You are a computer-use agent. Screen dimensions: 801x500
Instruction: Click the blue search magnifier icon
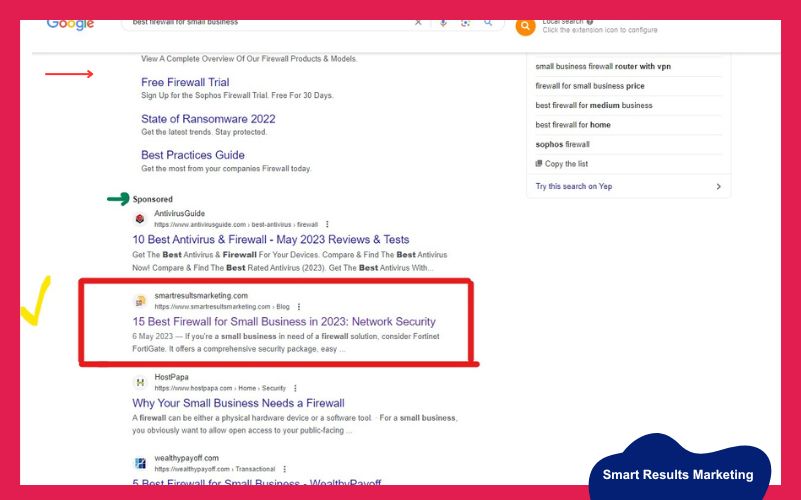point(488,23)
